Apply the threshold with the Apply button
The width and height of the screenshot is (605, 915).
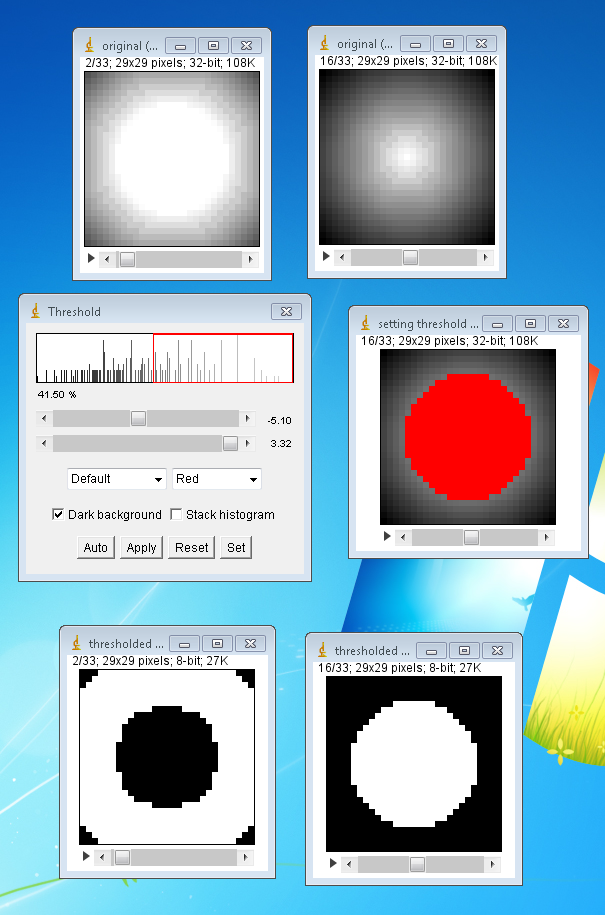point(141,548)
